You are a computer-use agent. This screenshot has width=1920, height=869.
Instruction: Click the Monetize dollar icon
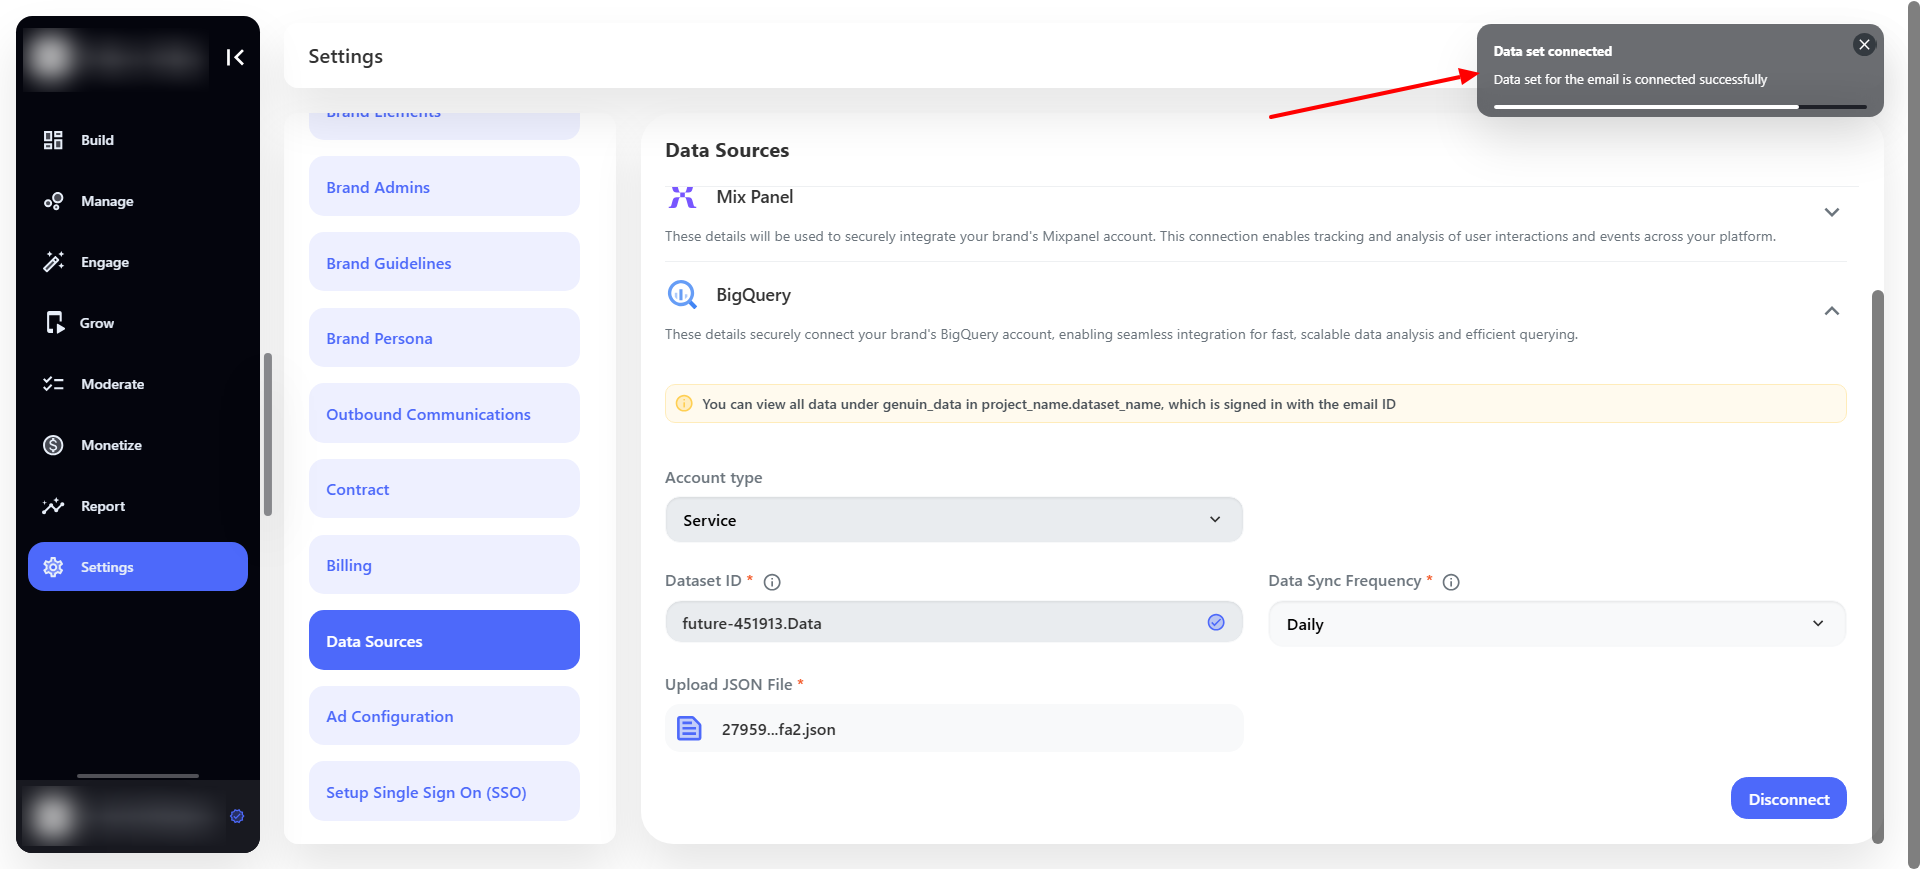point(53,445)
